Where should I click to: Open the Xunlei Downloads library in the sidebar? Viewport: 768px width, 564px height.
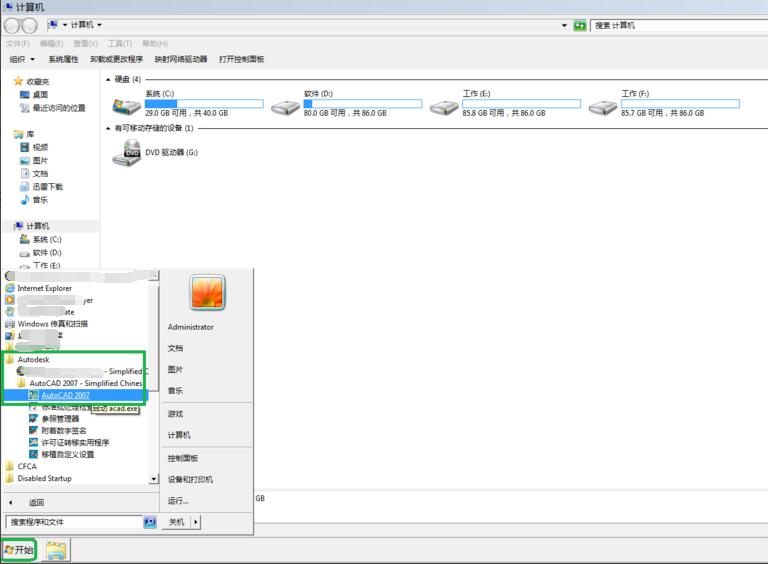click(42, 187)
